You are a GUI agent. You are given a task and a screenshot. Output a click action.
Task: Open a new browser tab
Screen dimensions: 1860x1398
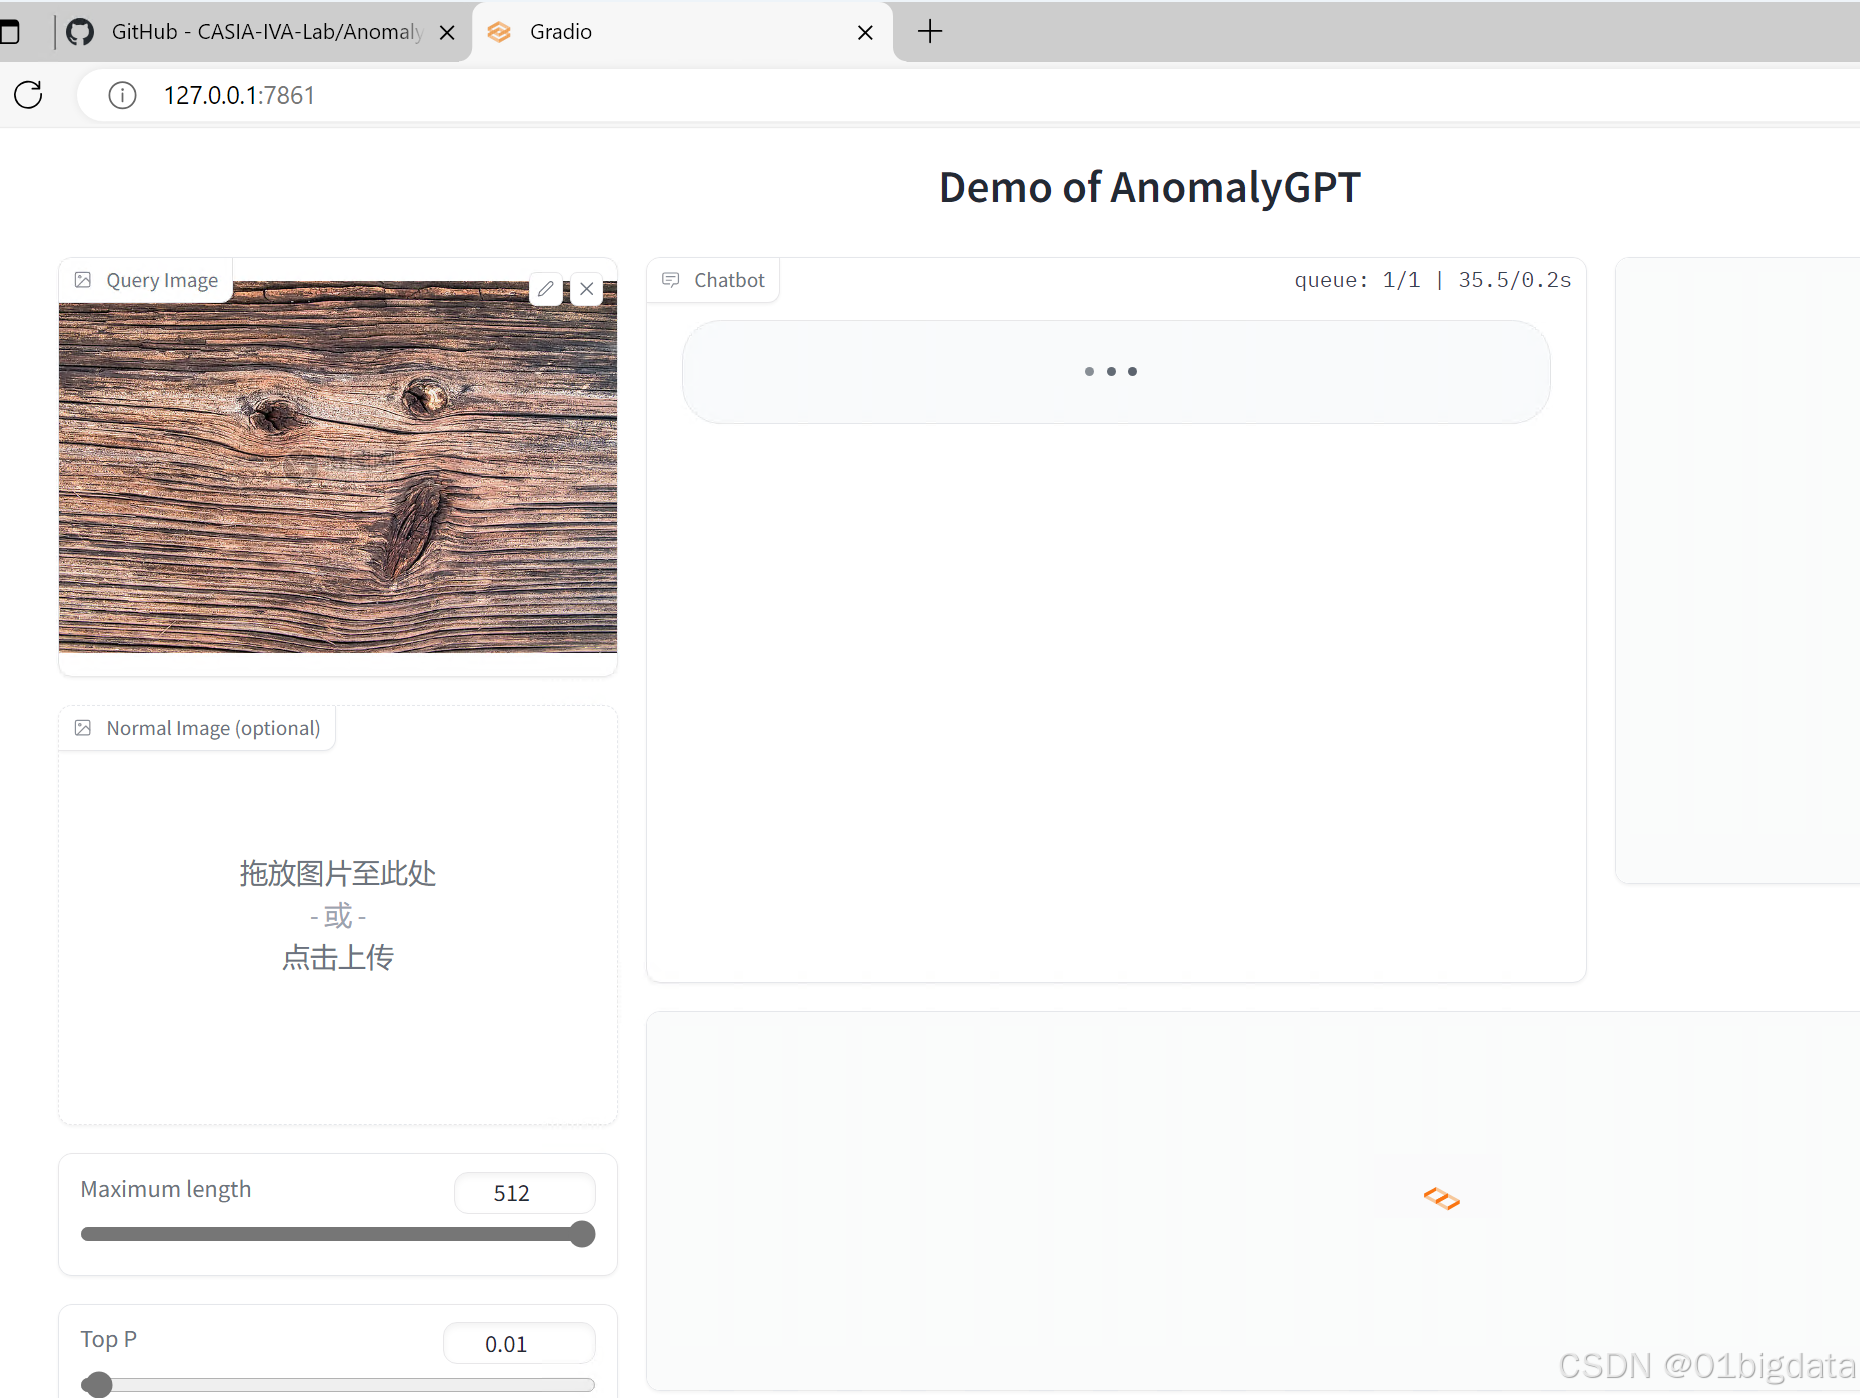[x=929, y=31]
